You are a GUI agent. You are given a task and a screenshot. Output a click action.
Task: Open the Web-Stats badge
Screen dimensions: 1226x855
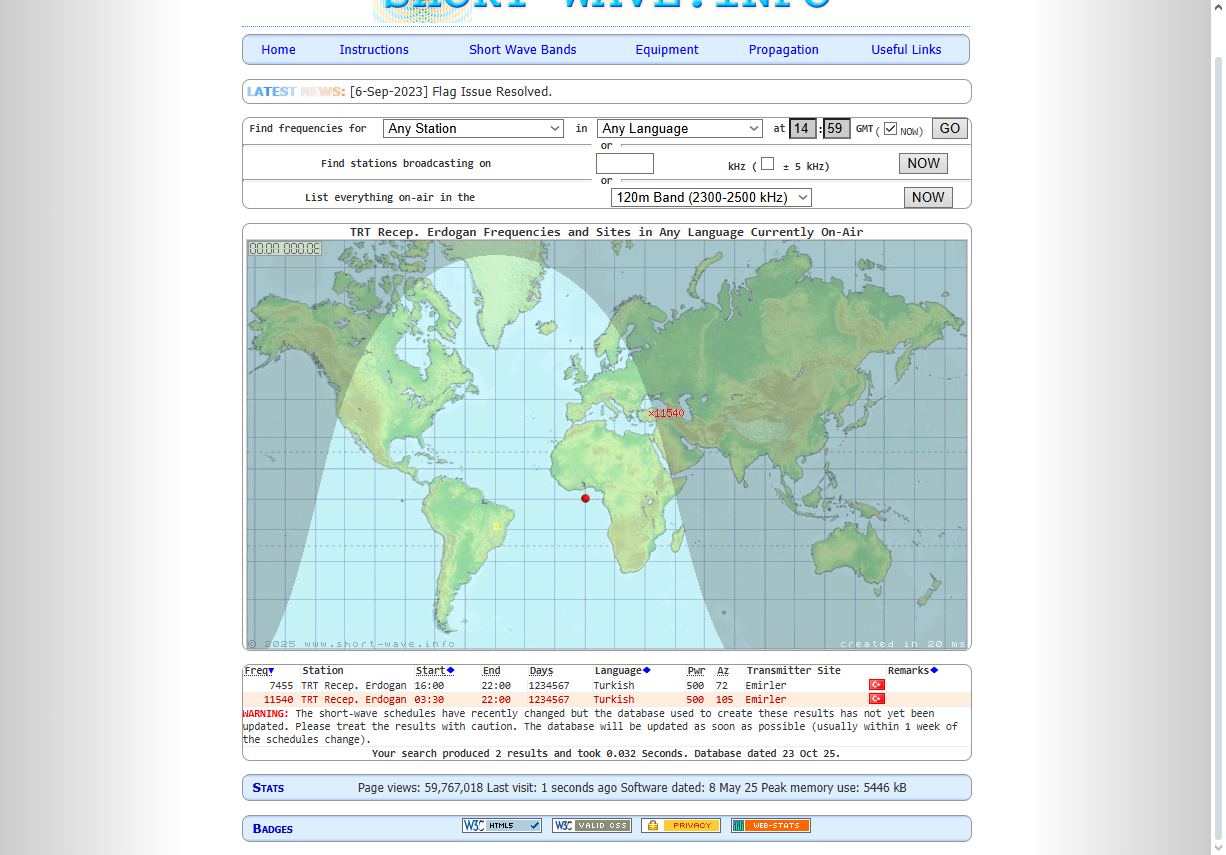pos(770,826)
